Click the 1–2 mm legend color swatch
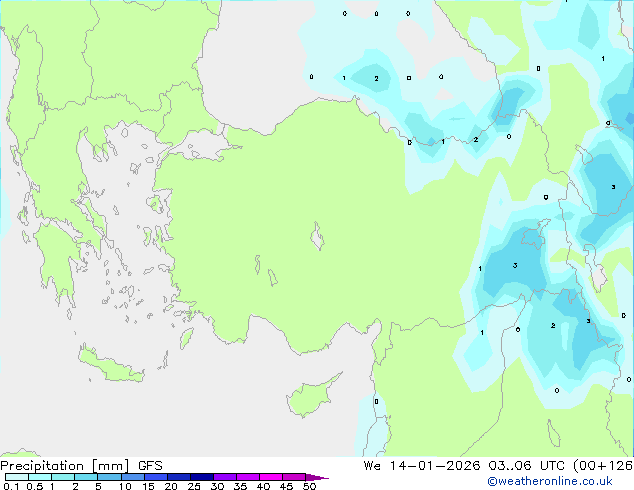 (63, 477)
